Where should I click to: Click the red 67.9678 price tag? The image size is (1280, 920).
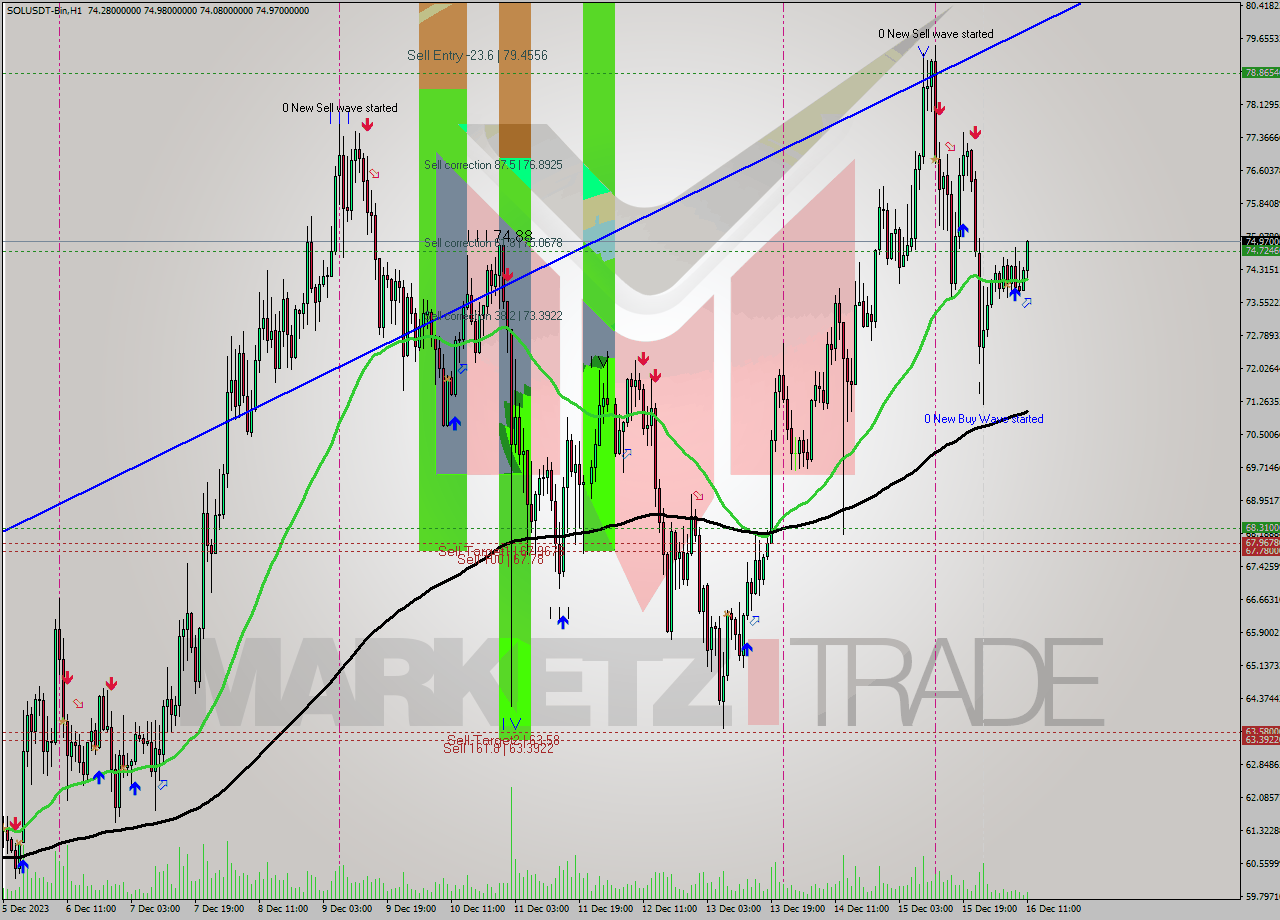(x=1260, y=543)
